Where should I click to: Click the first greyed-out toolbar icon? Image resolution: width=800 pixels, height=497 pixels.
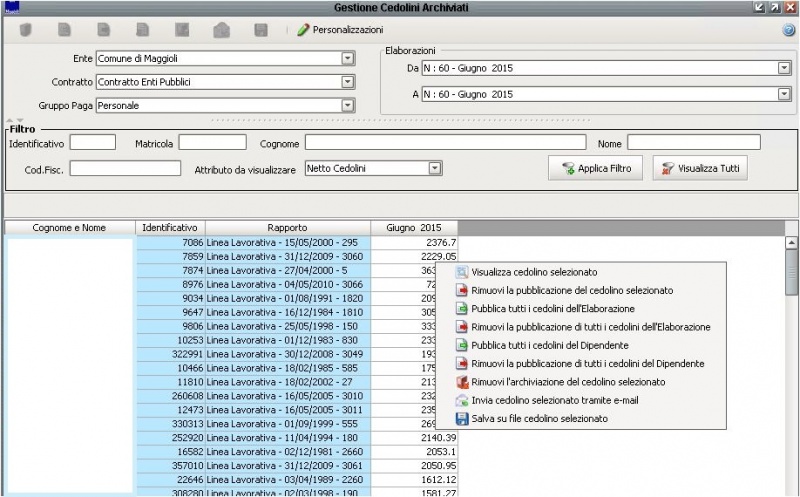[x=26, y=30]
